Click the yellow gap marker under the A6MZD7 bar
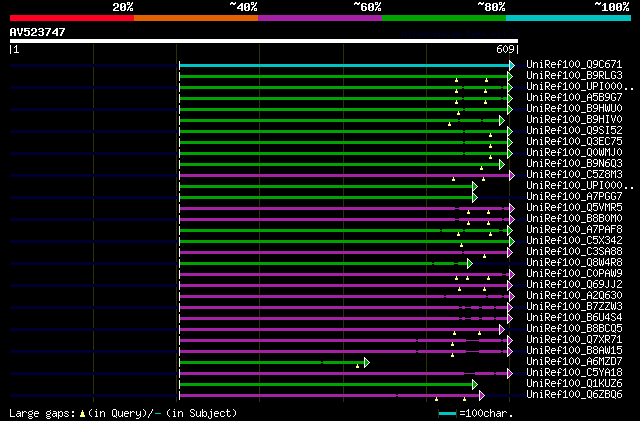The image size is (640, 421). (358, 366)
